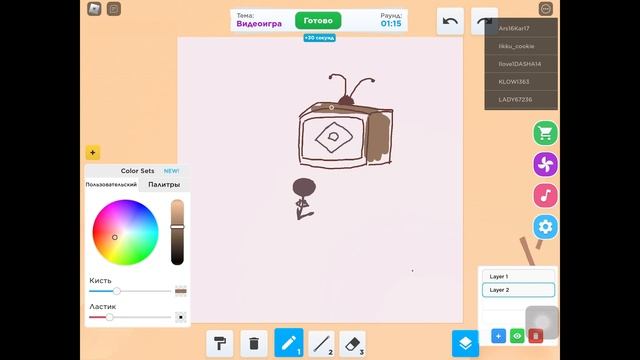640x360 pixels.
Task: Select the paint roller fill tool
Action: [x=220, y=344]
